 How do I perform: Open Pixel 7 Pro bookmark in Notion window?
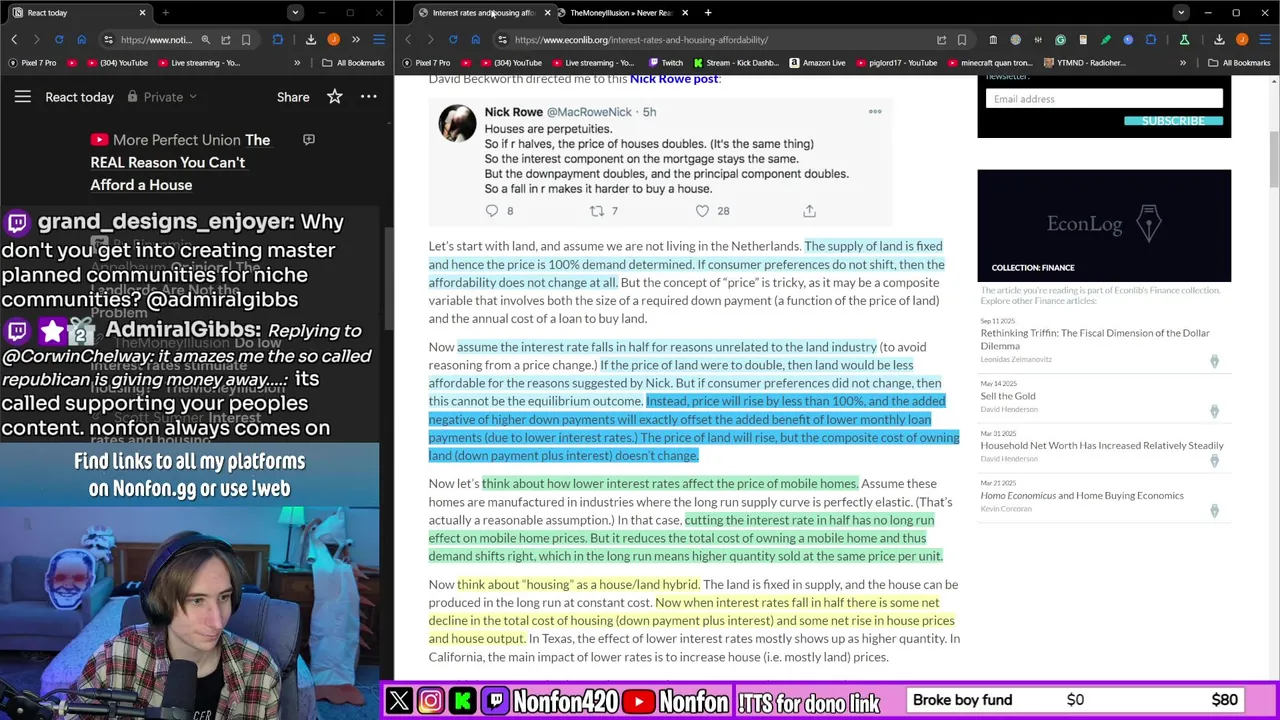click(x=33, y=63)
